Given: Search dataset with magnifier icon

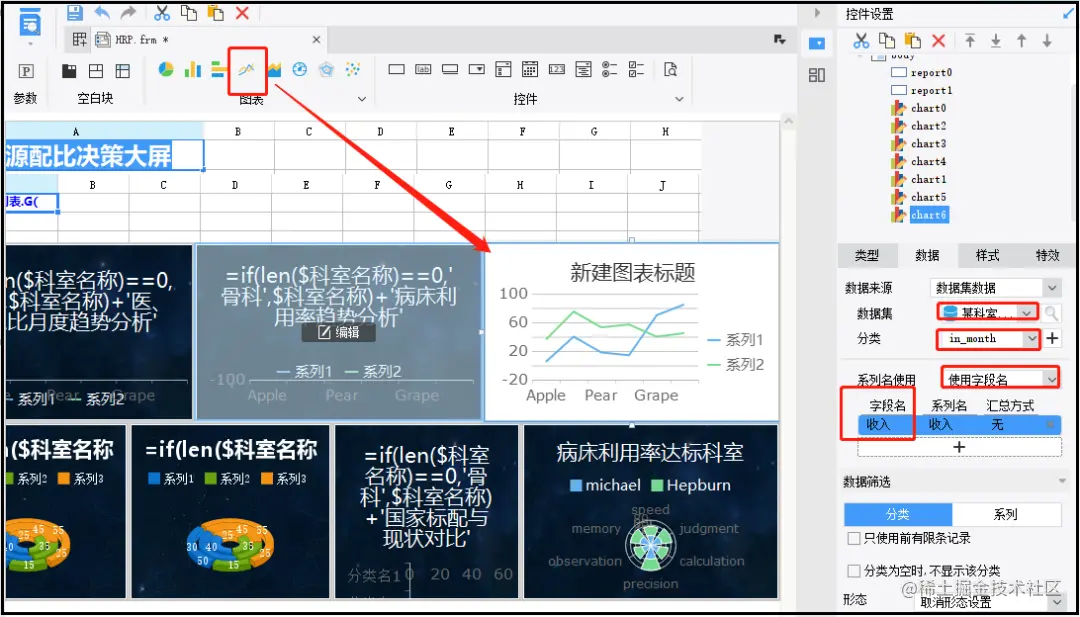Looking at the screenshot, I should coord(1052,313).
